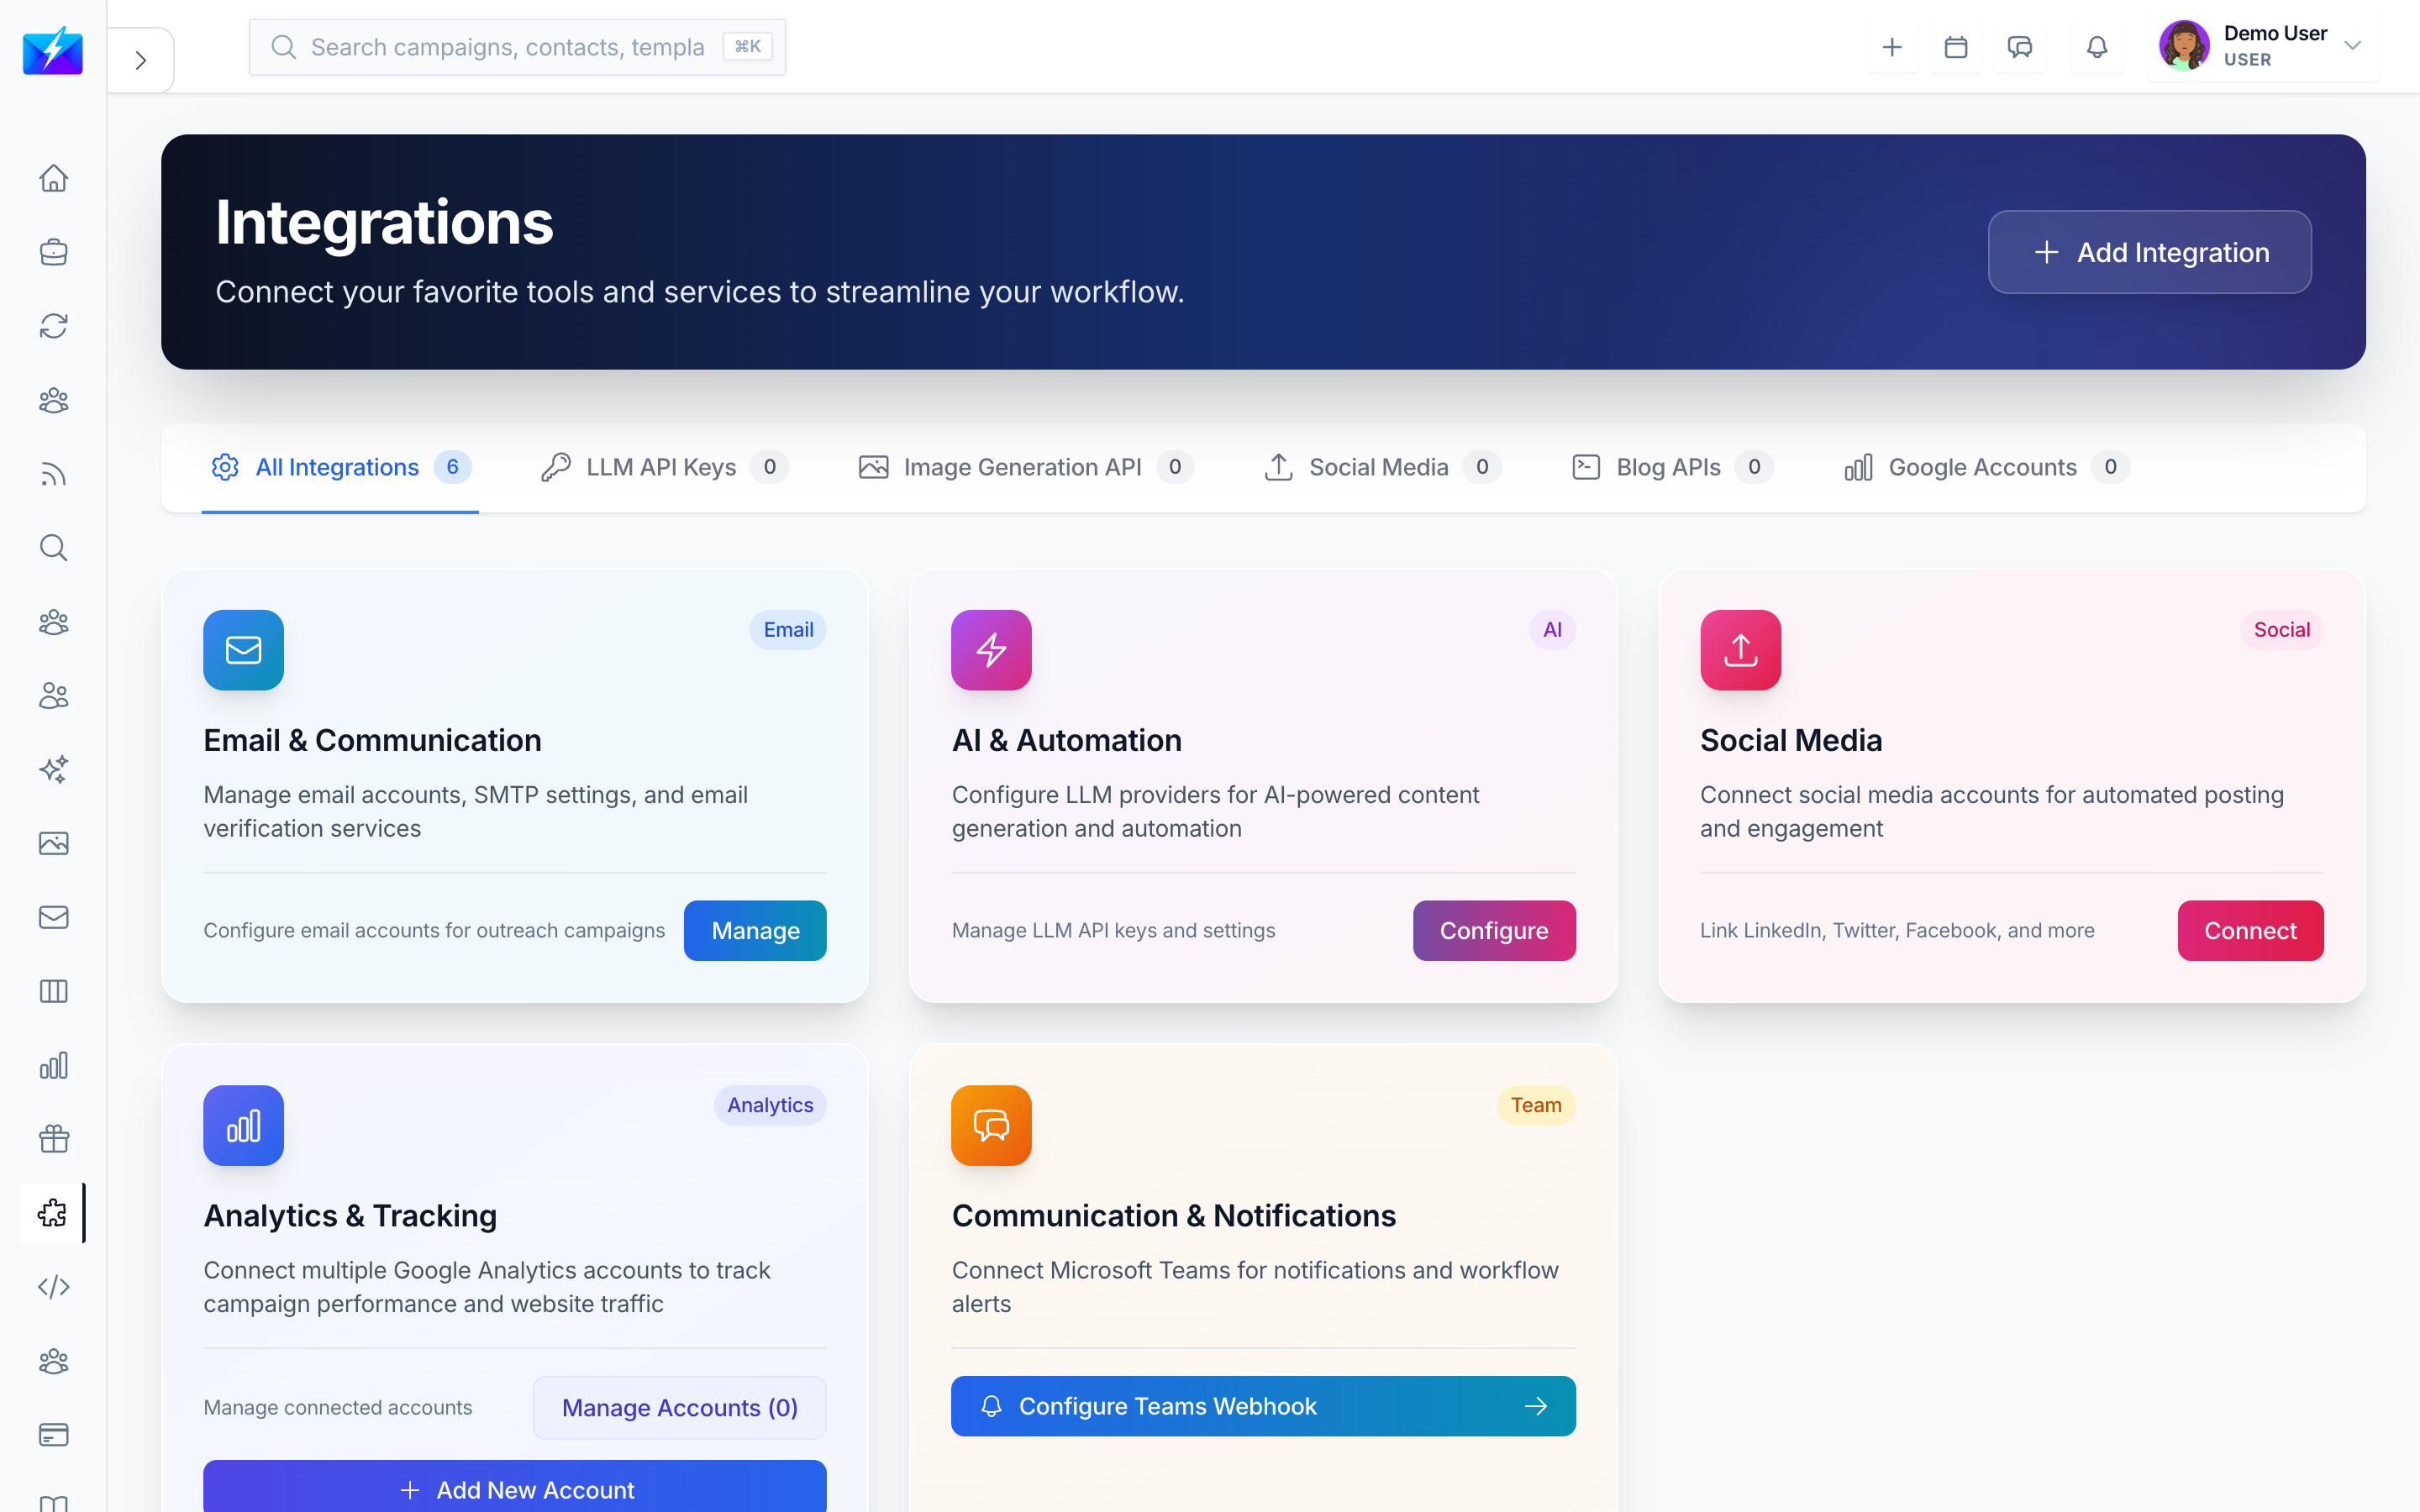This screenshot has height=1512, width=2420.
Task: Open the briefcase icon in the sidebar
Action: click(x=53, y=252)
